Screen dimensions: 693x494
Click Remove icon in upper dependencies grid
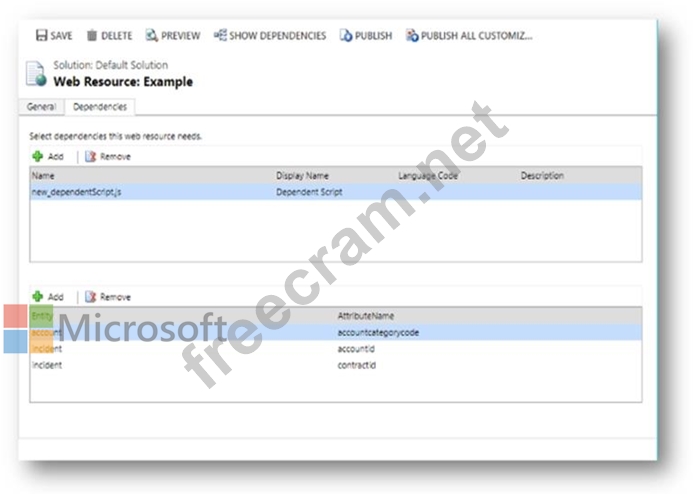(90, 156)
